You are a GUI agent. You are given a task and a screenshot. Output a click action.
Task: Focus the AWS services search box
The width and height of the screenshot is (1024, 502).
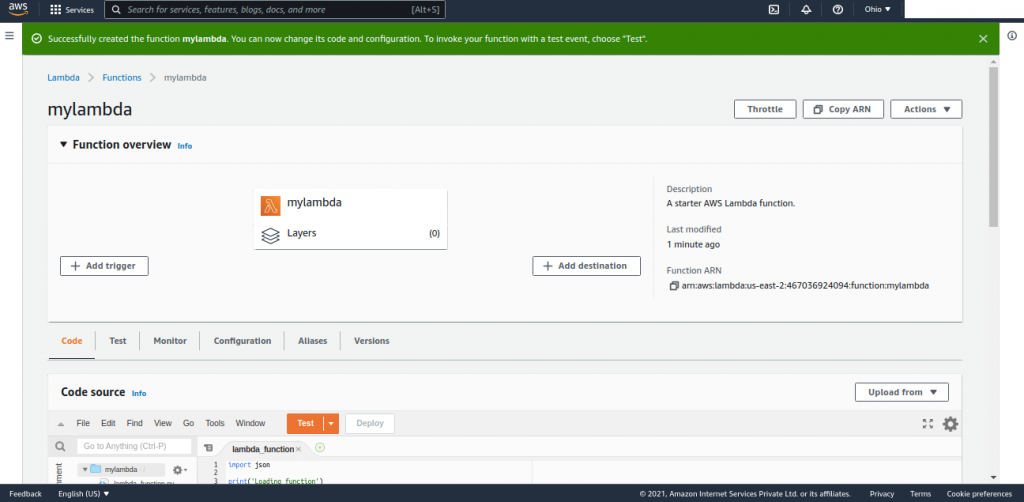coord(275,10)
